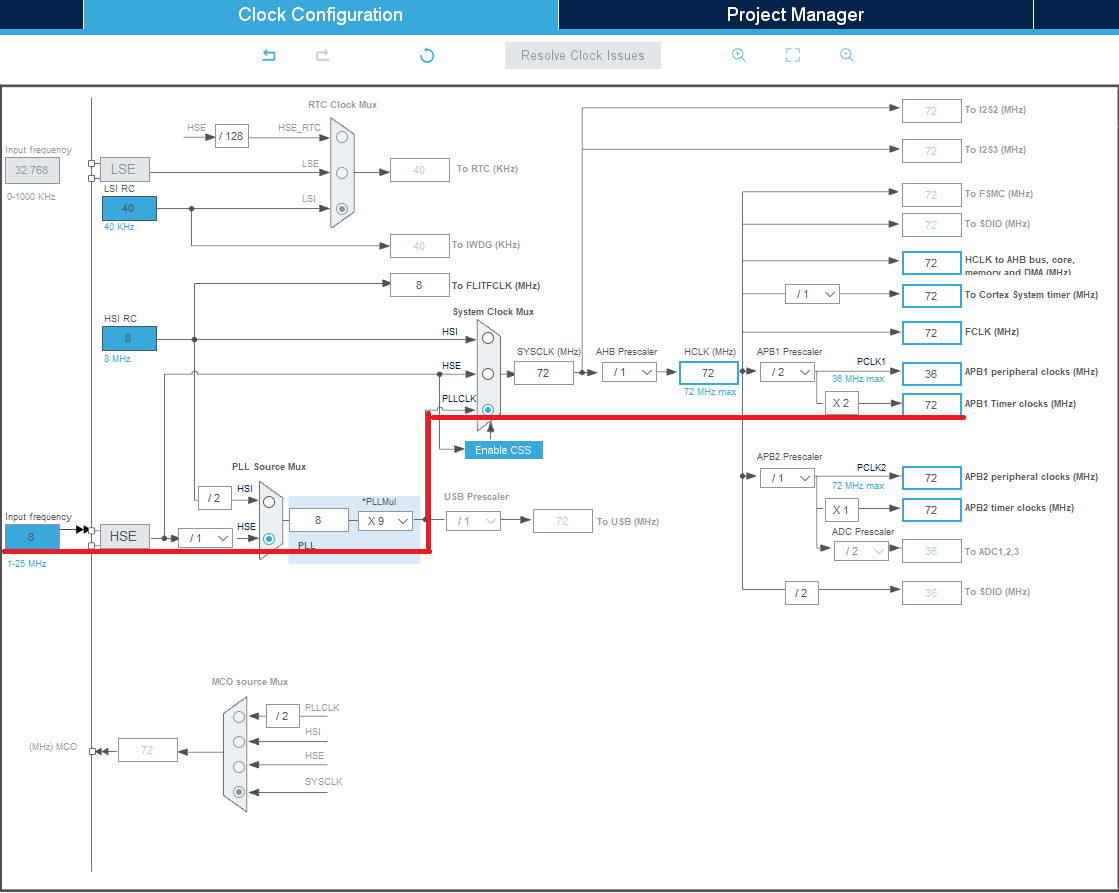Click the PLL input value 8 box
Viewport: 1119px width, 893px height.
click(x=318, y=520)
